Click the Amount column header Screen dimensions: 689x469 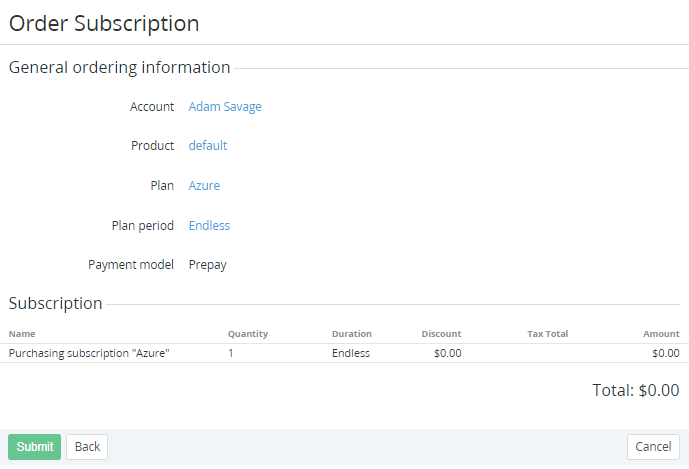(661, 334)
